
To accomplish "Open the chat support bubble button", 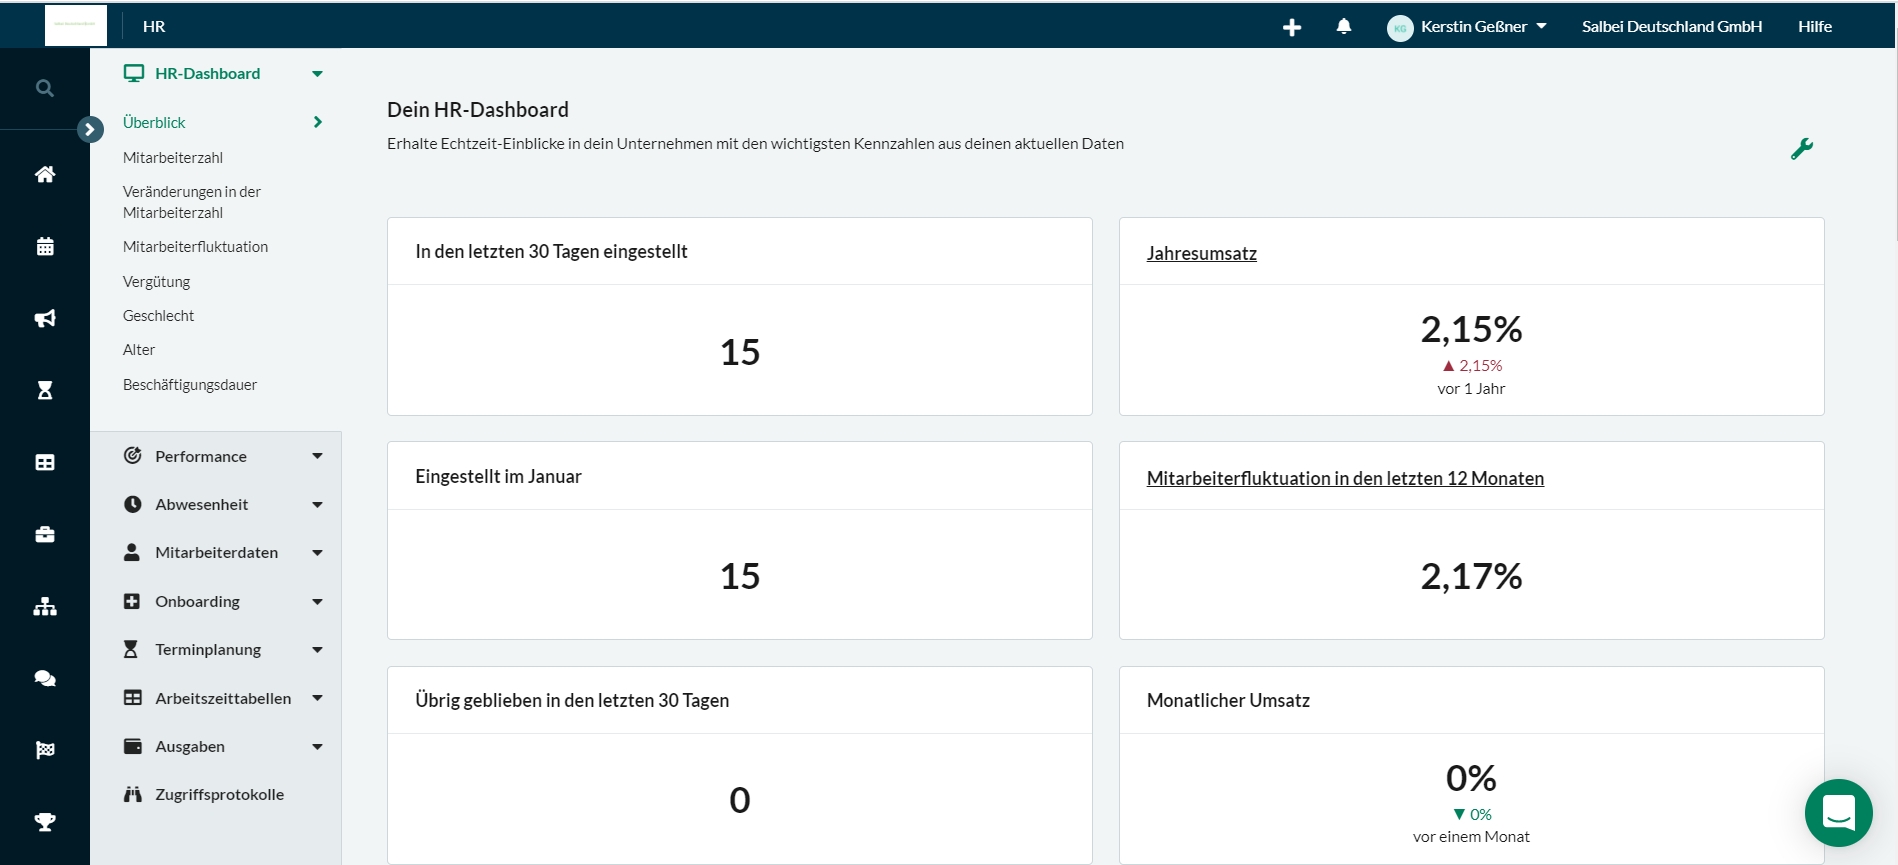I will [1838, 812].
